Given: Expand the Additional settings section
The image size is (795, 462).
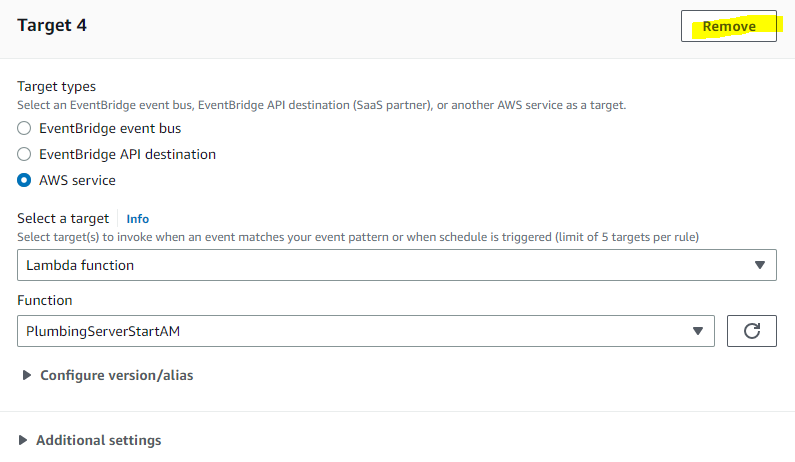Looking at the screenshot, I should pos(98,440).
